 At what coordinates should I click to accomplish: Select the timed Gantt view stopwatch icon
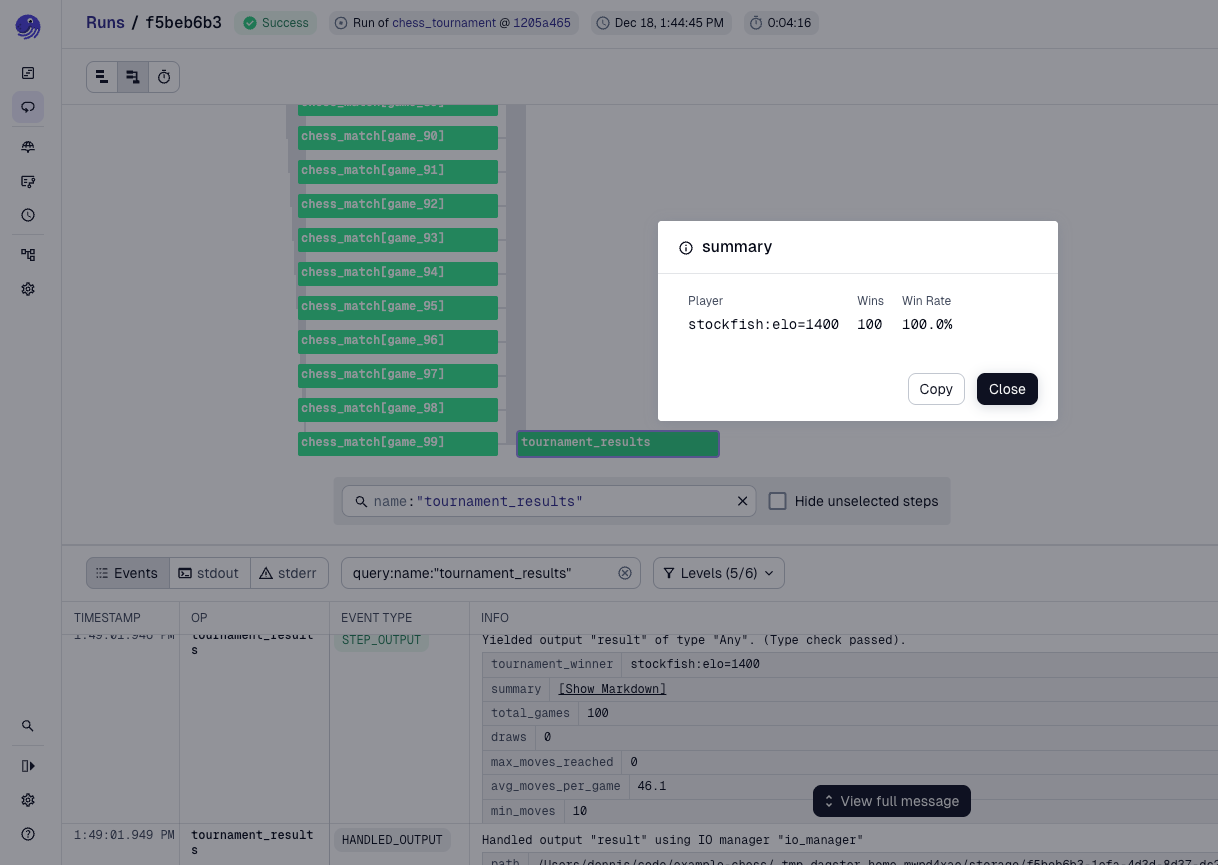[164, 77]
